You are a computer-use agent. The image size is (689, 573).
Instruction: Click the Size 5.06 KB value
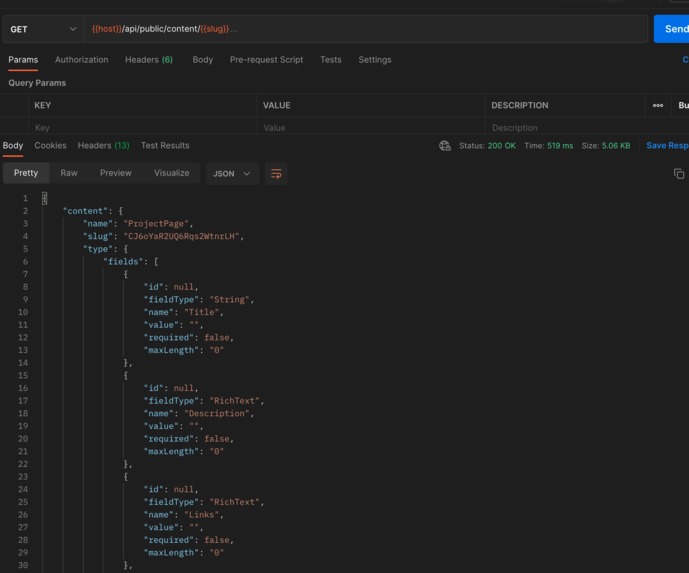[x=616, y=146]
